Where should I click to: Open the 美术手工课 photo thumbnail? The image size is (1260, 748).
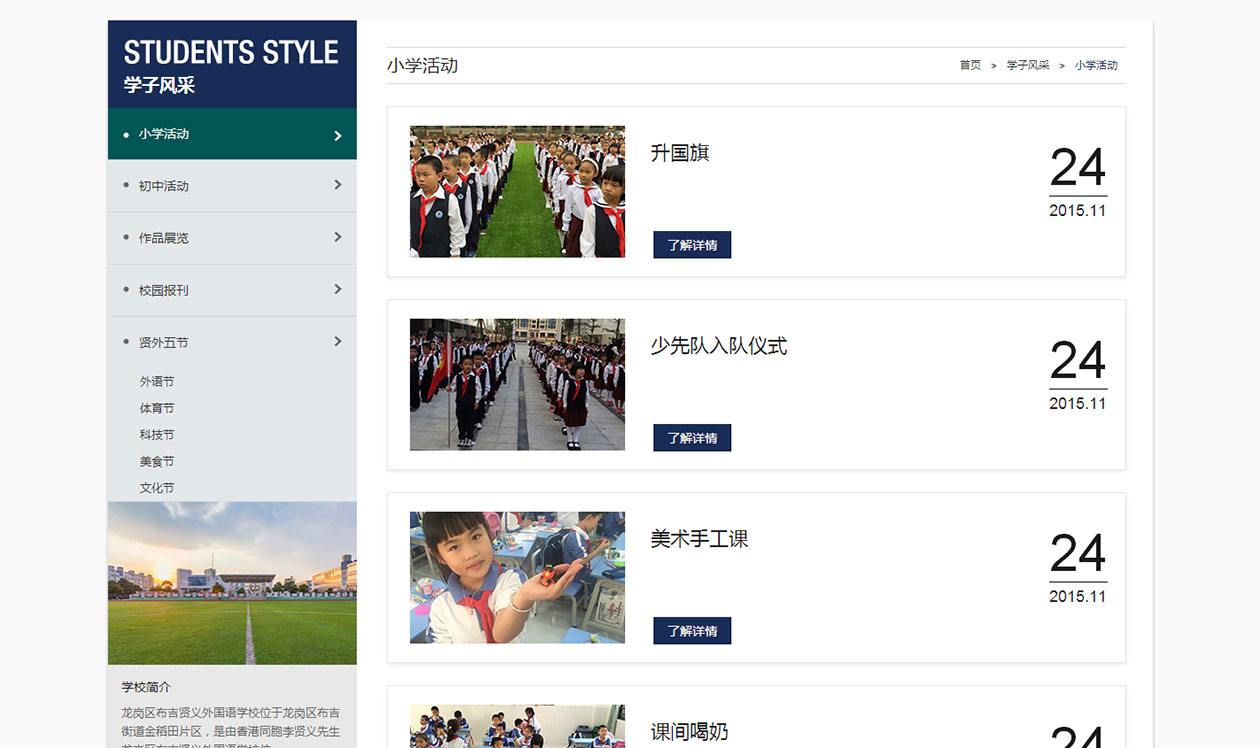(517, 577)
